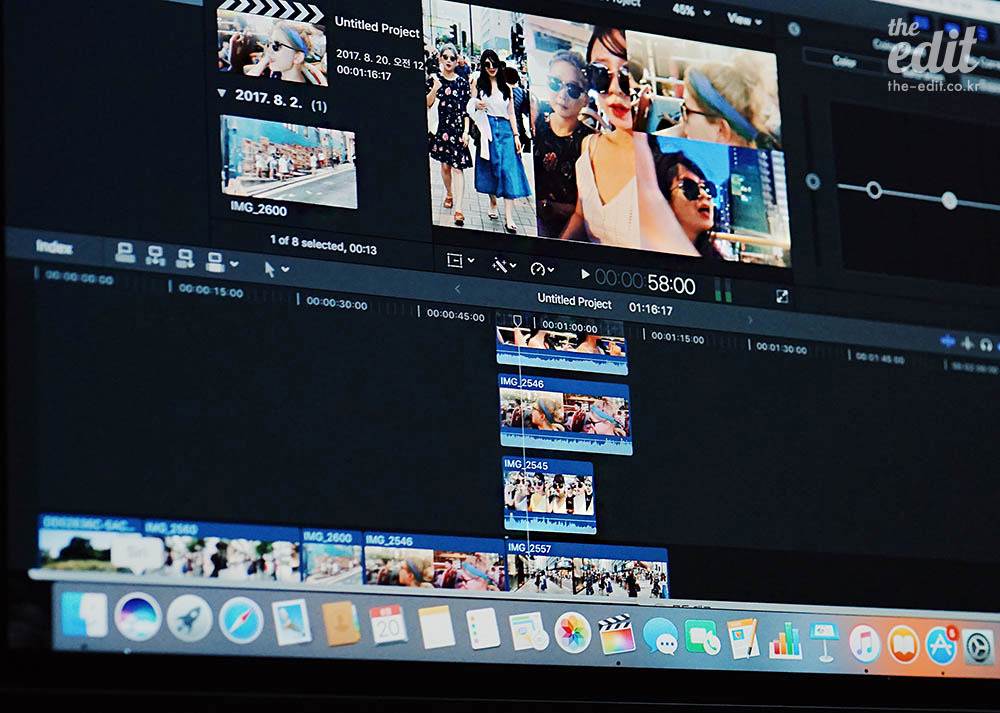Select the connected IMG_2545 clip
This screenshot has width=1000, height=713.
point(549,495)
